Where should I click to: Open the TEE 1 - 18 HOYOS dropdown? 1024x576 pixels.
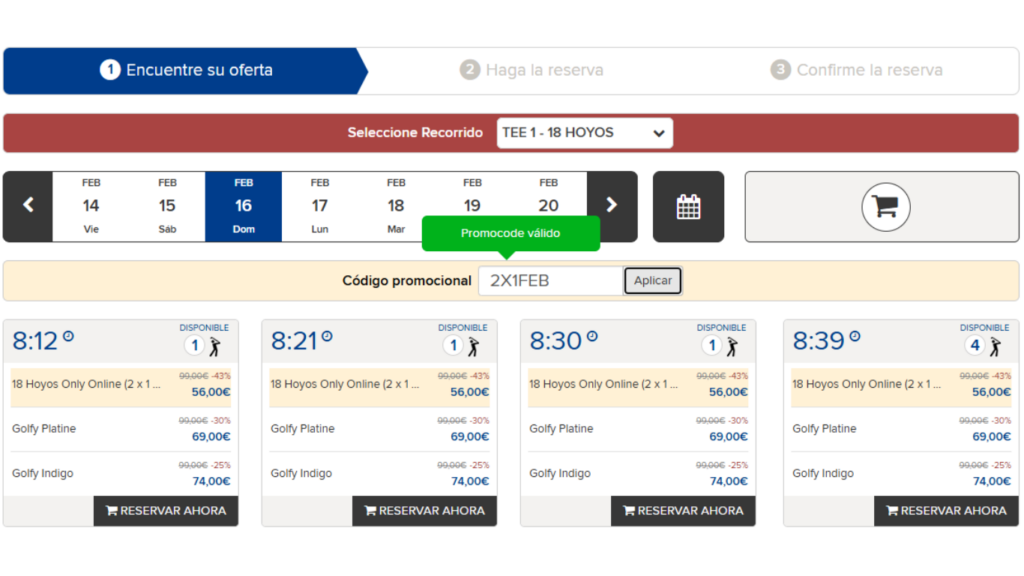click(584, 133)
